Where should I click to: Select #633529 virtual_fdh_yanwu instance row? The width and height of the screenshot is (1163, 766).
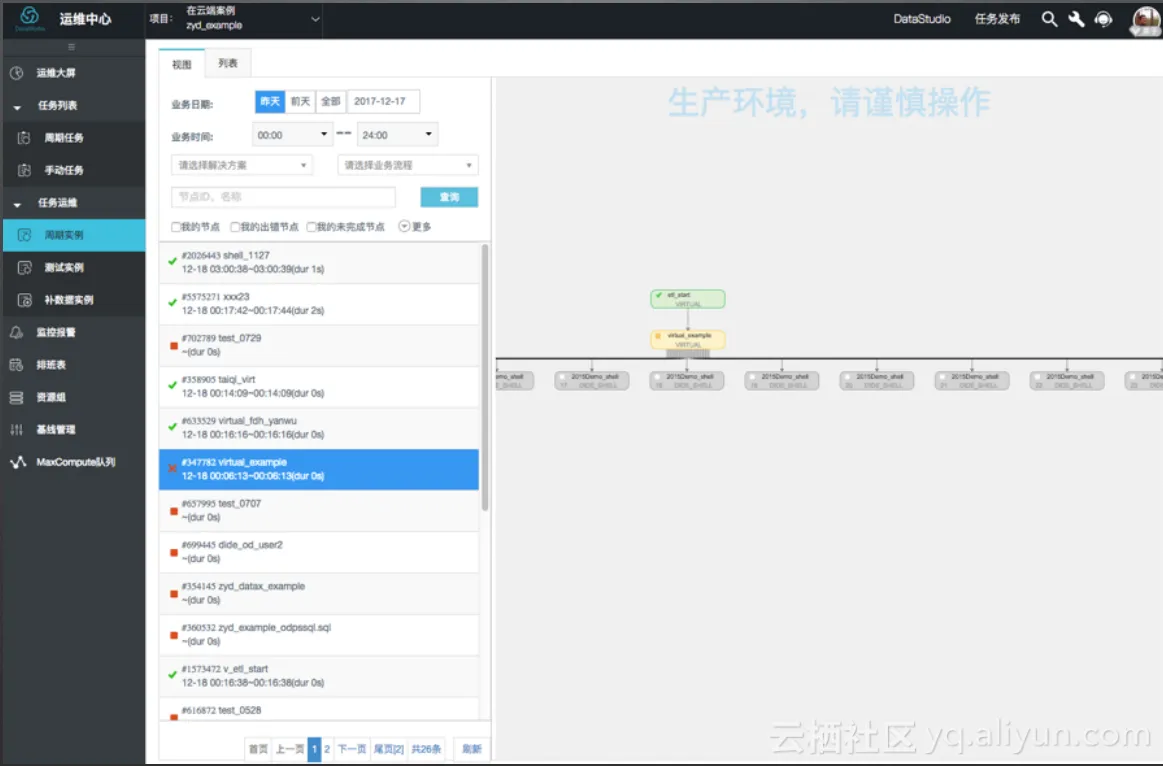tap(319, 428)
